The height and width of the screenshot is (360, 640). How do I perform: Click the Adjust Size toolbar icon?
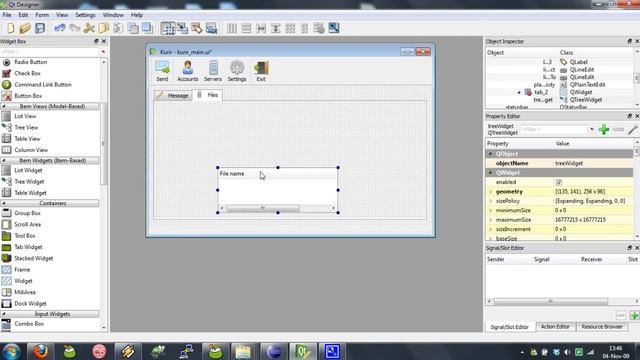tap(334, 28)
